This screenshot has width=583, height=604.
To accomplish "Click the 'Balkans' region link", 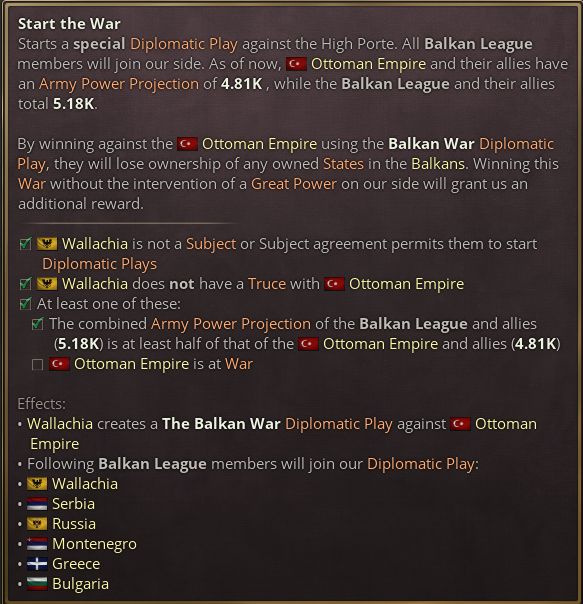I will pyautogui.click(x=437, y=164).
